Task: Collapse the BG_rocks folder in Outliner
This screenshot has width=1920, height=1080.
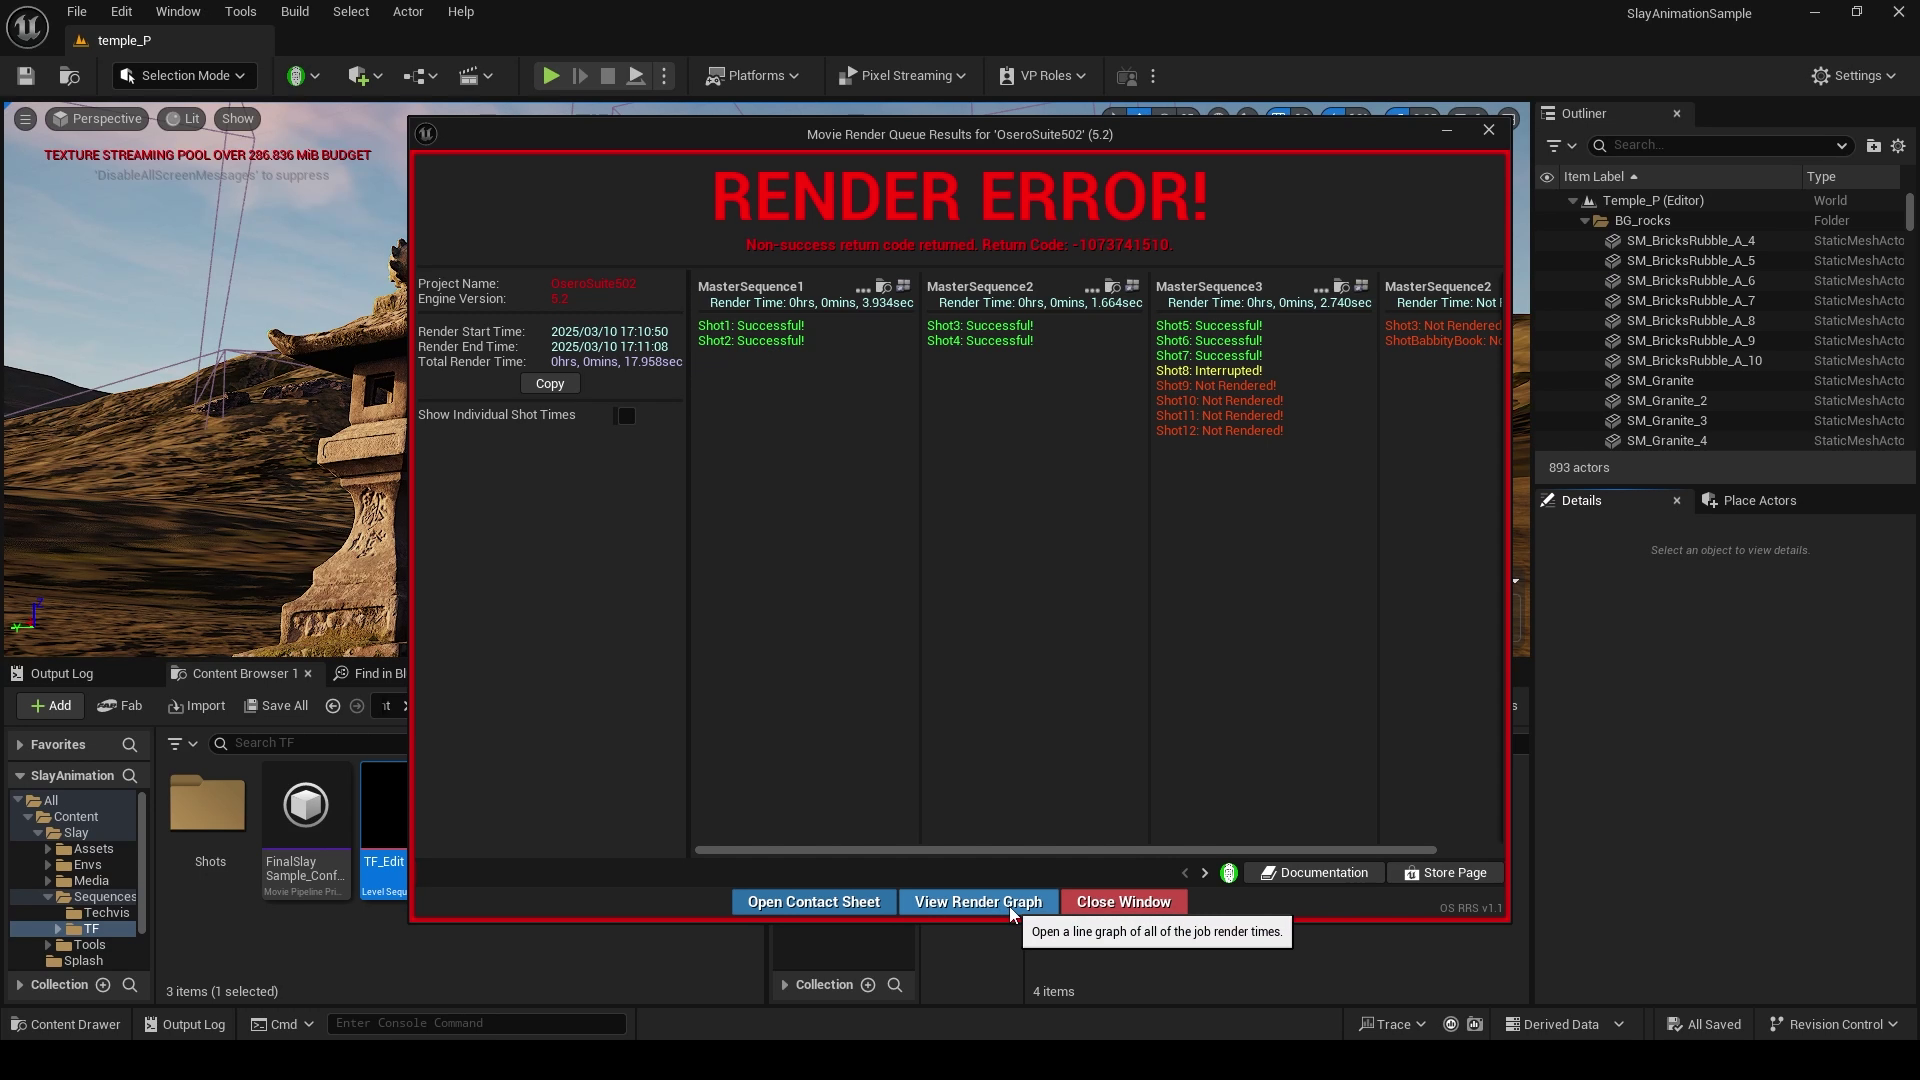Action: [x=1585, y=221]
